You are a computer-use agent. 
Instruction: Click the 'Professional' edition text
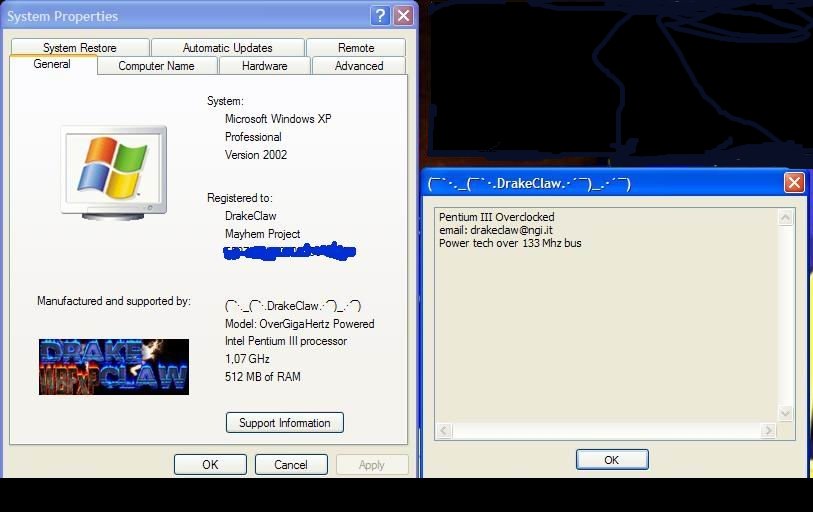[x=253, y=137]
